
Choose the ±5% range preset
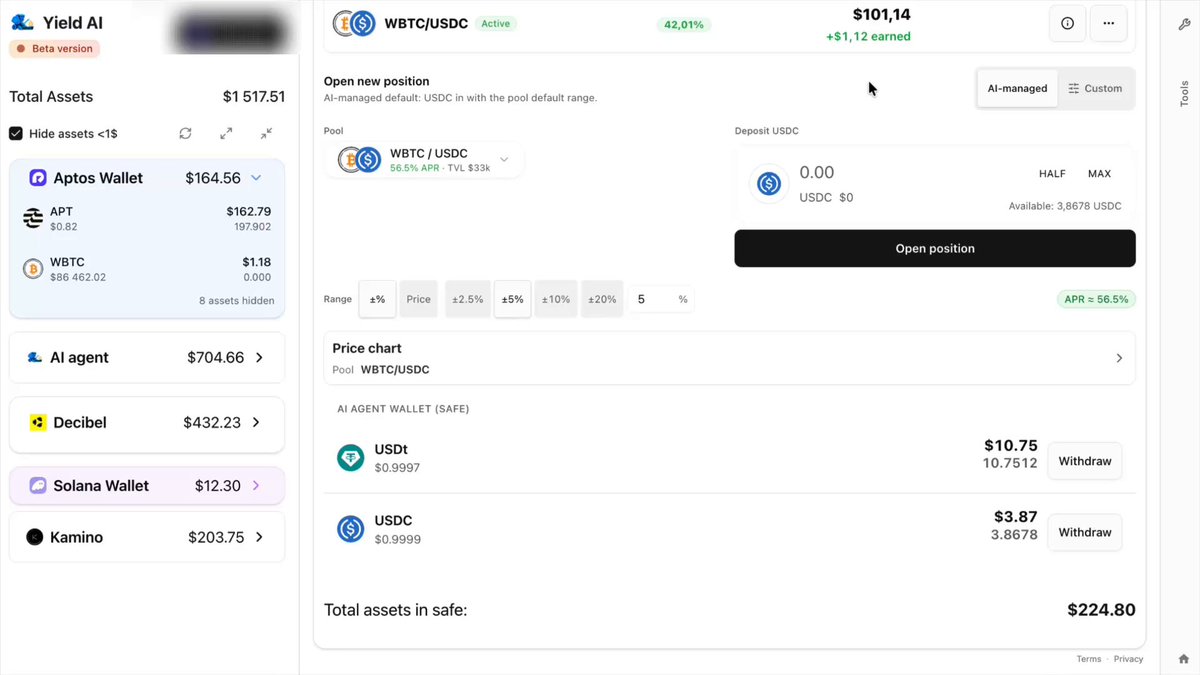click(513, 299)
